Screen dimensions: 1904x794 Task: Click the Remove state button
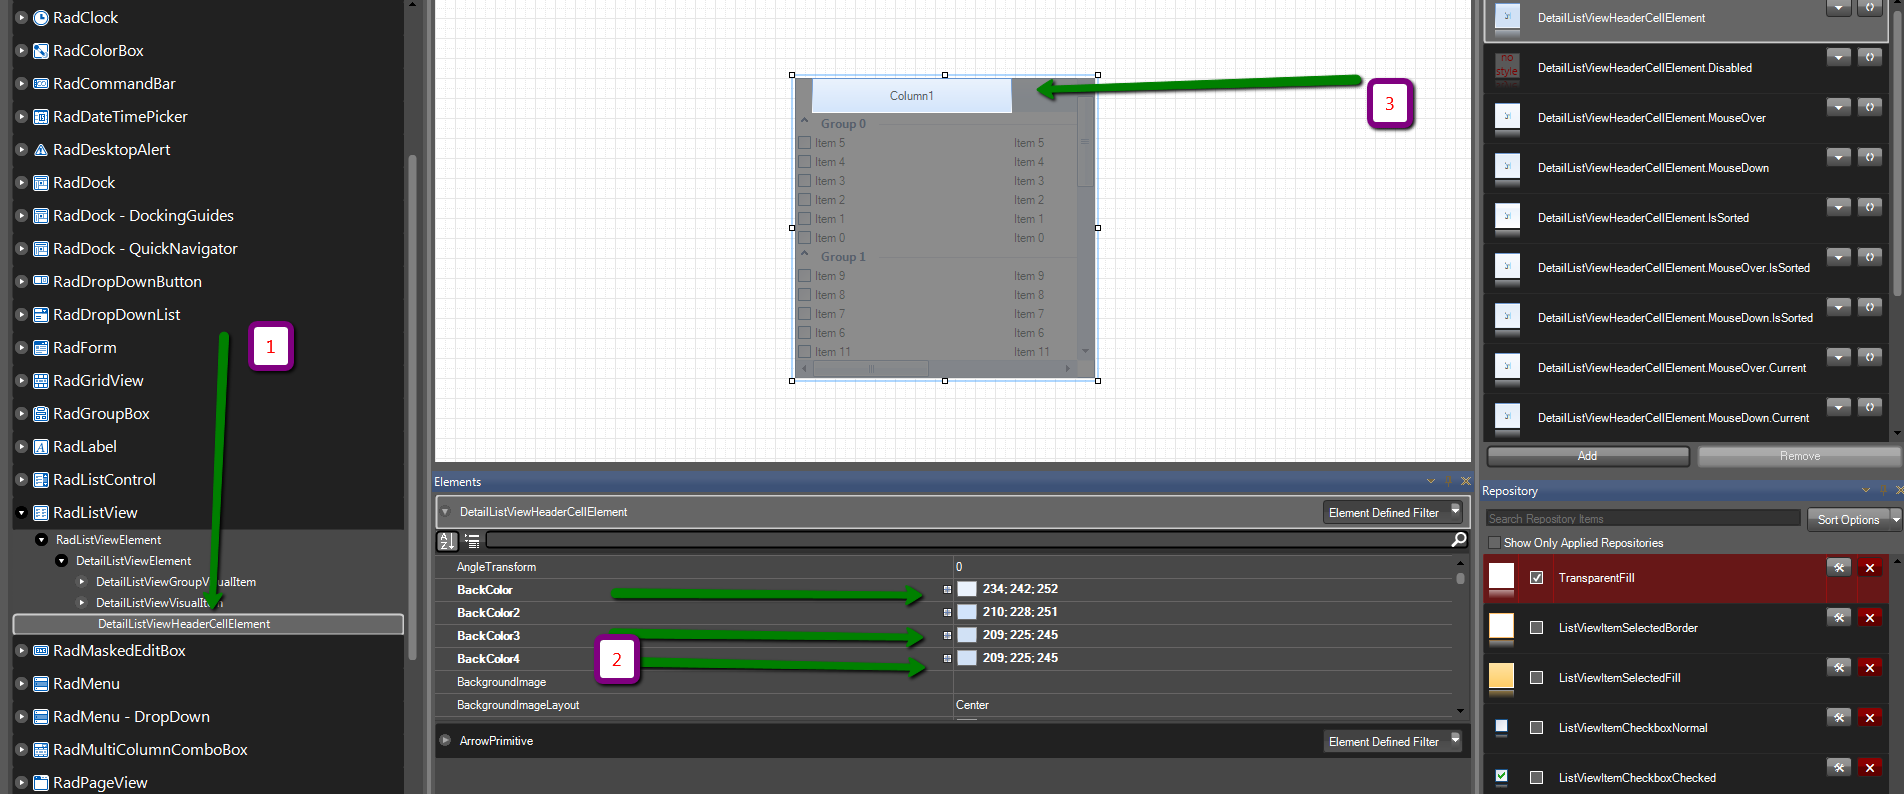[1799, 456]
